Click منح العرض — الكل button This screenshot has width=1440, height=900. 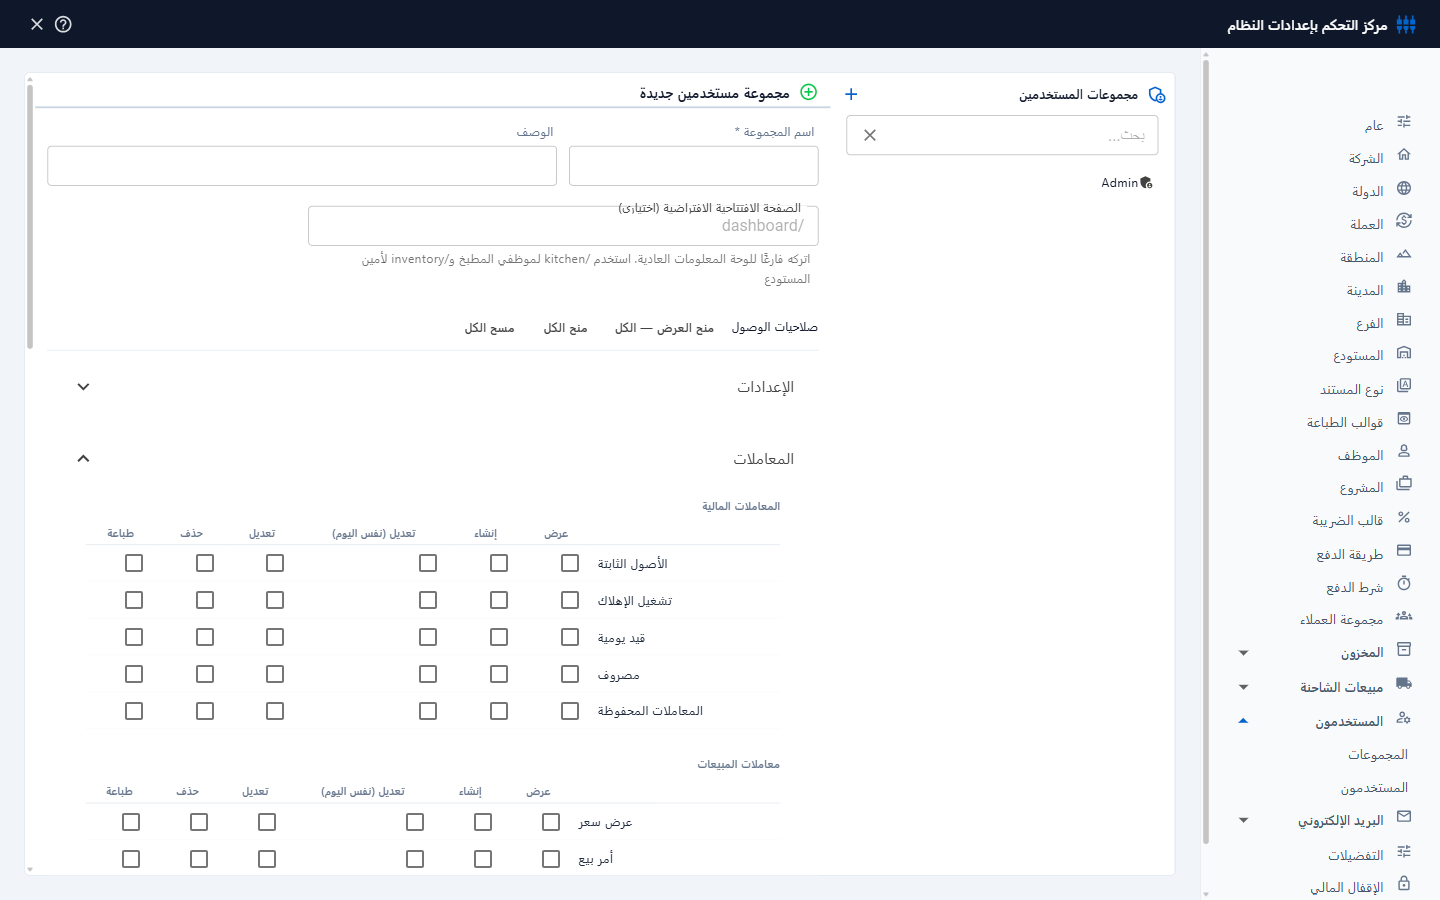coord(664,328)
